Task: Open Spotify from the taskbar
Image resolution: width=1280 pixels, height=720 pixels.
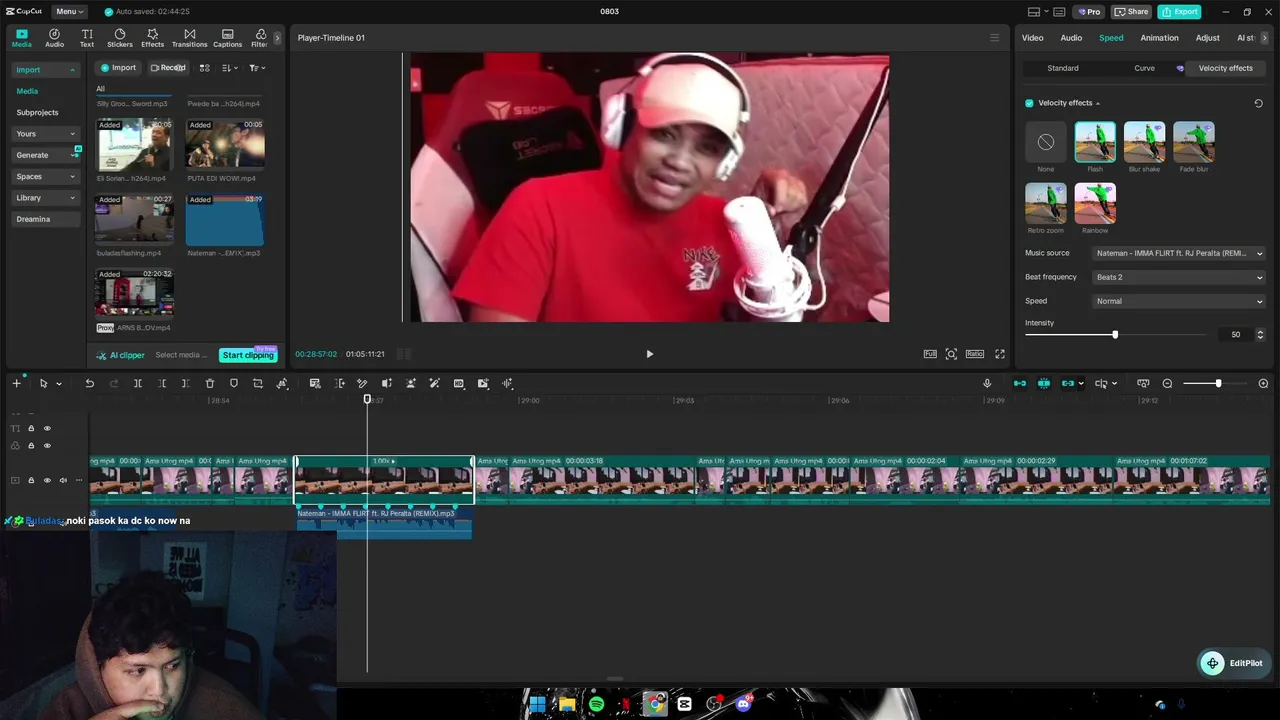Action: click(x=597, y=704)
